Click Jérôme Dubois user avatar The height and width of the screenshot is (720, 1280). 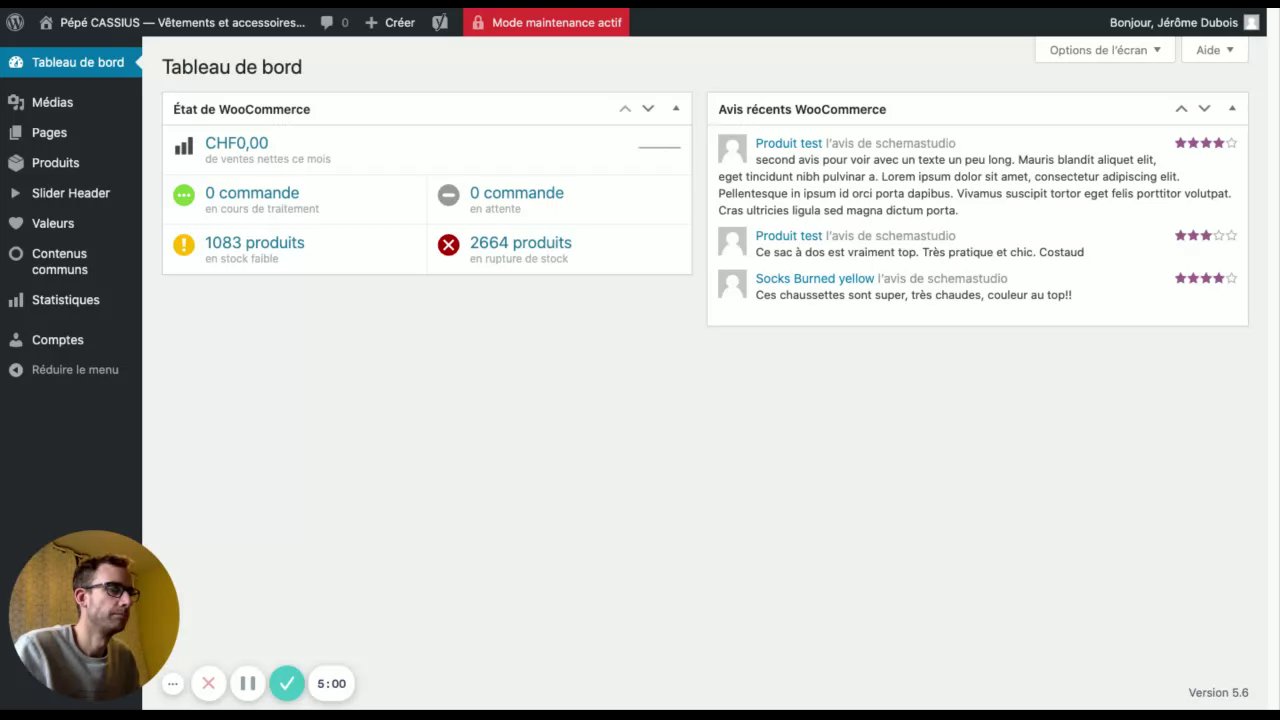(1251, 22)
